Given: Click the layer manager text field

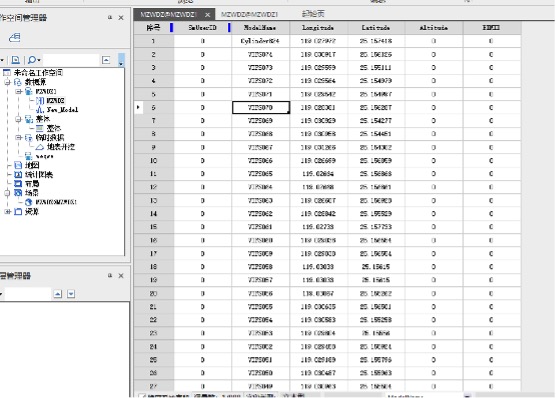Looking at the screenshot, I should [x=27, y=294].
